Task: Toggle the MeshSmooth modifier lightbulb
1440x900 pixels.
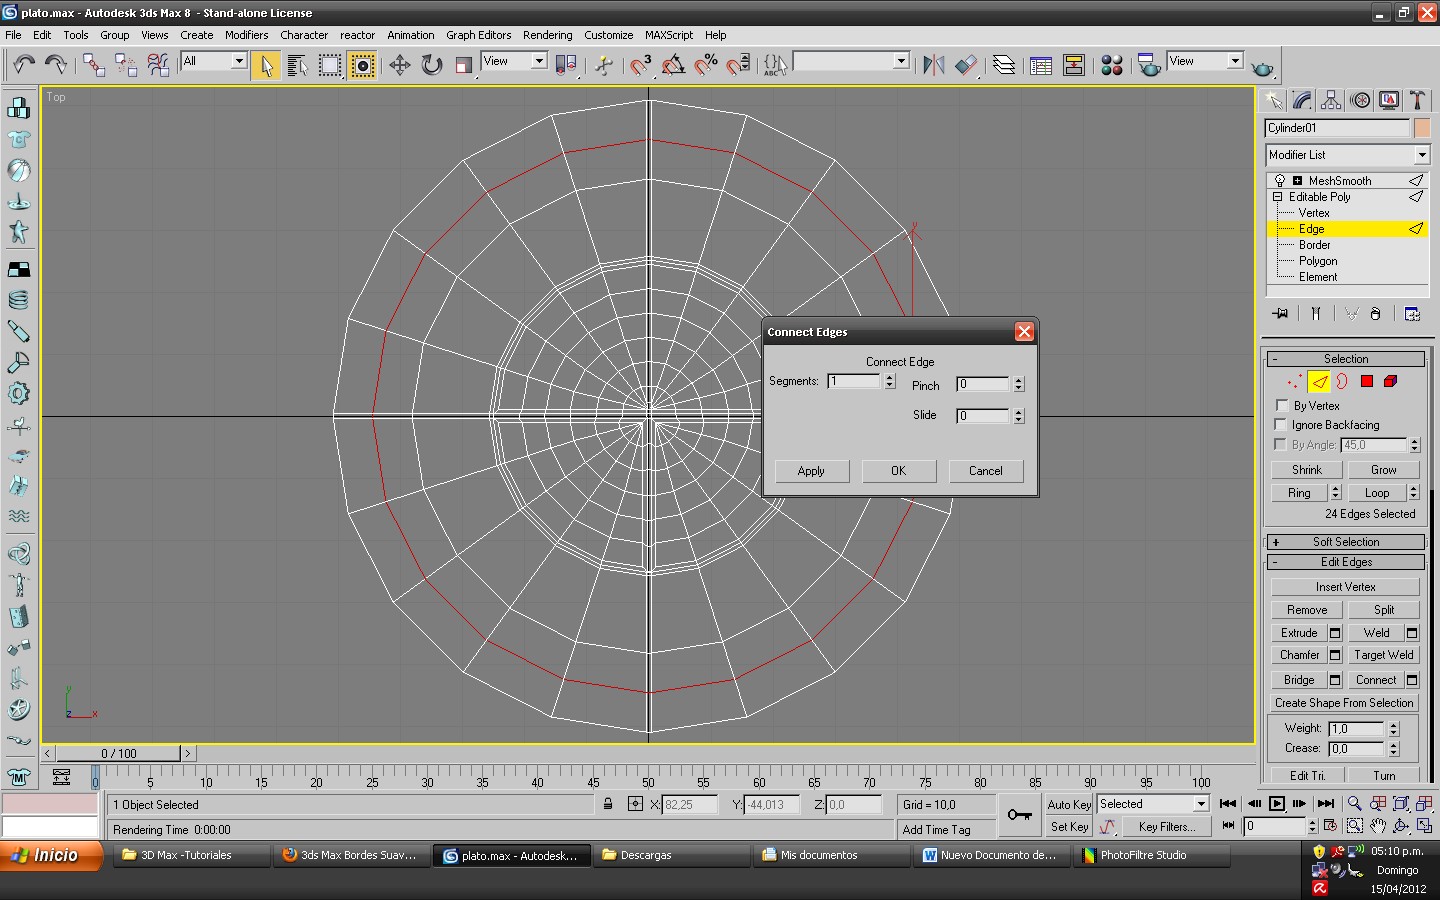Action: click(x=1279, y=181)
